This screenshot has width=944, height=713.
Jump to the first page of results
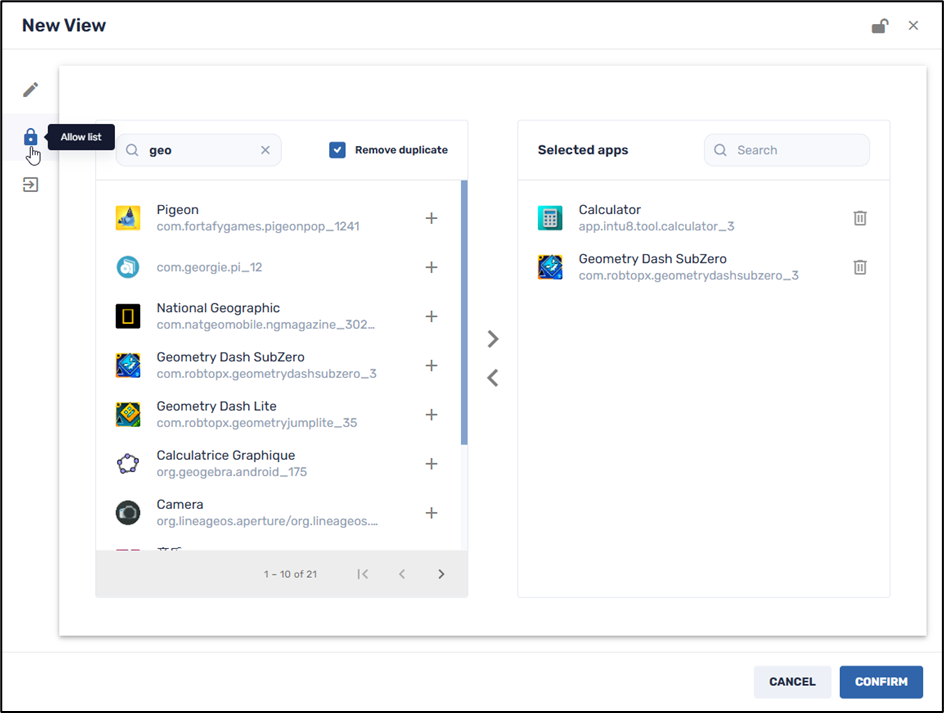coord(363,574)
